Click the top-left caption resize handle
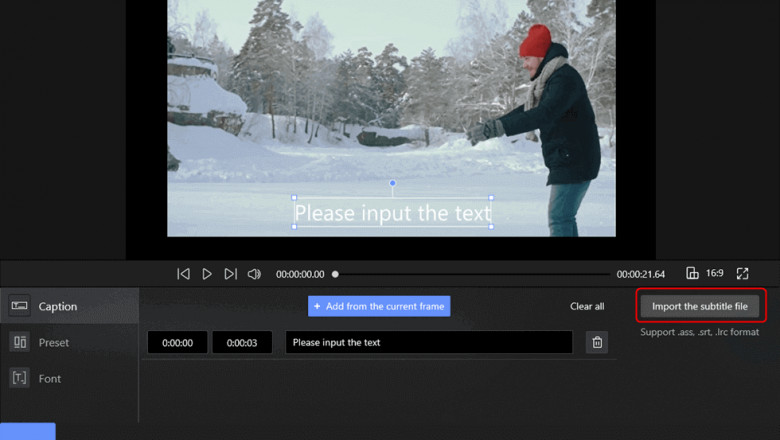This screenshot has width=780, height=440. (294, 198)
